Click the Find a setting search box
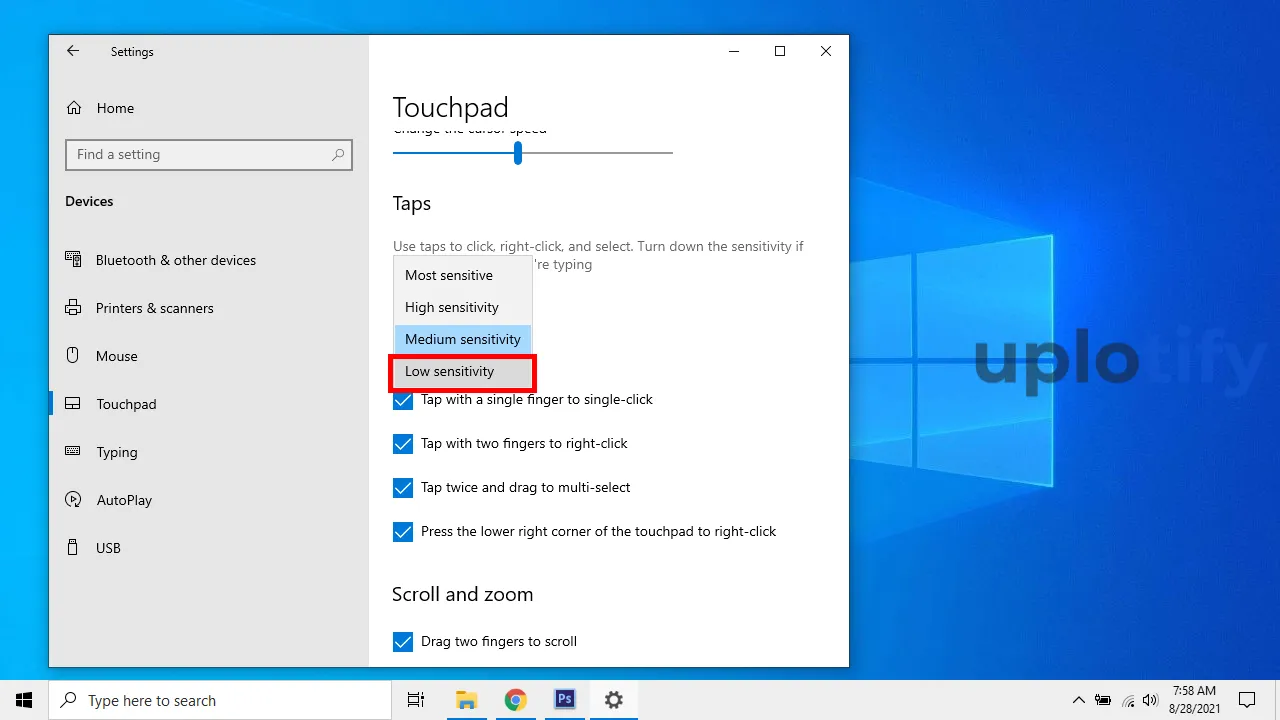 coord(200,155)
